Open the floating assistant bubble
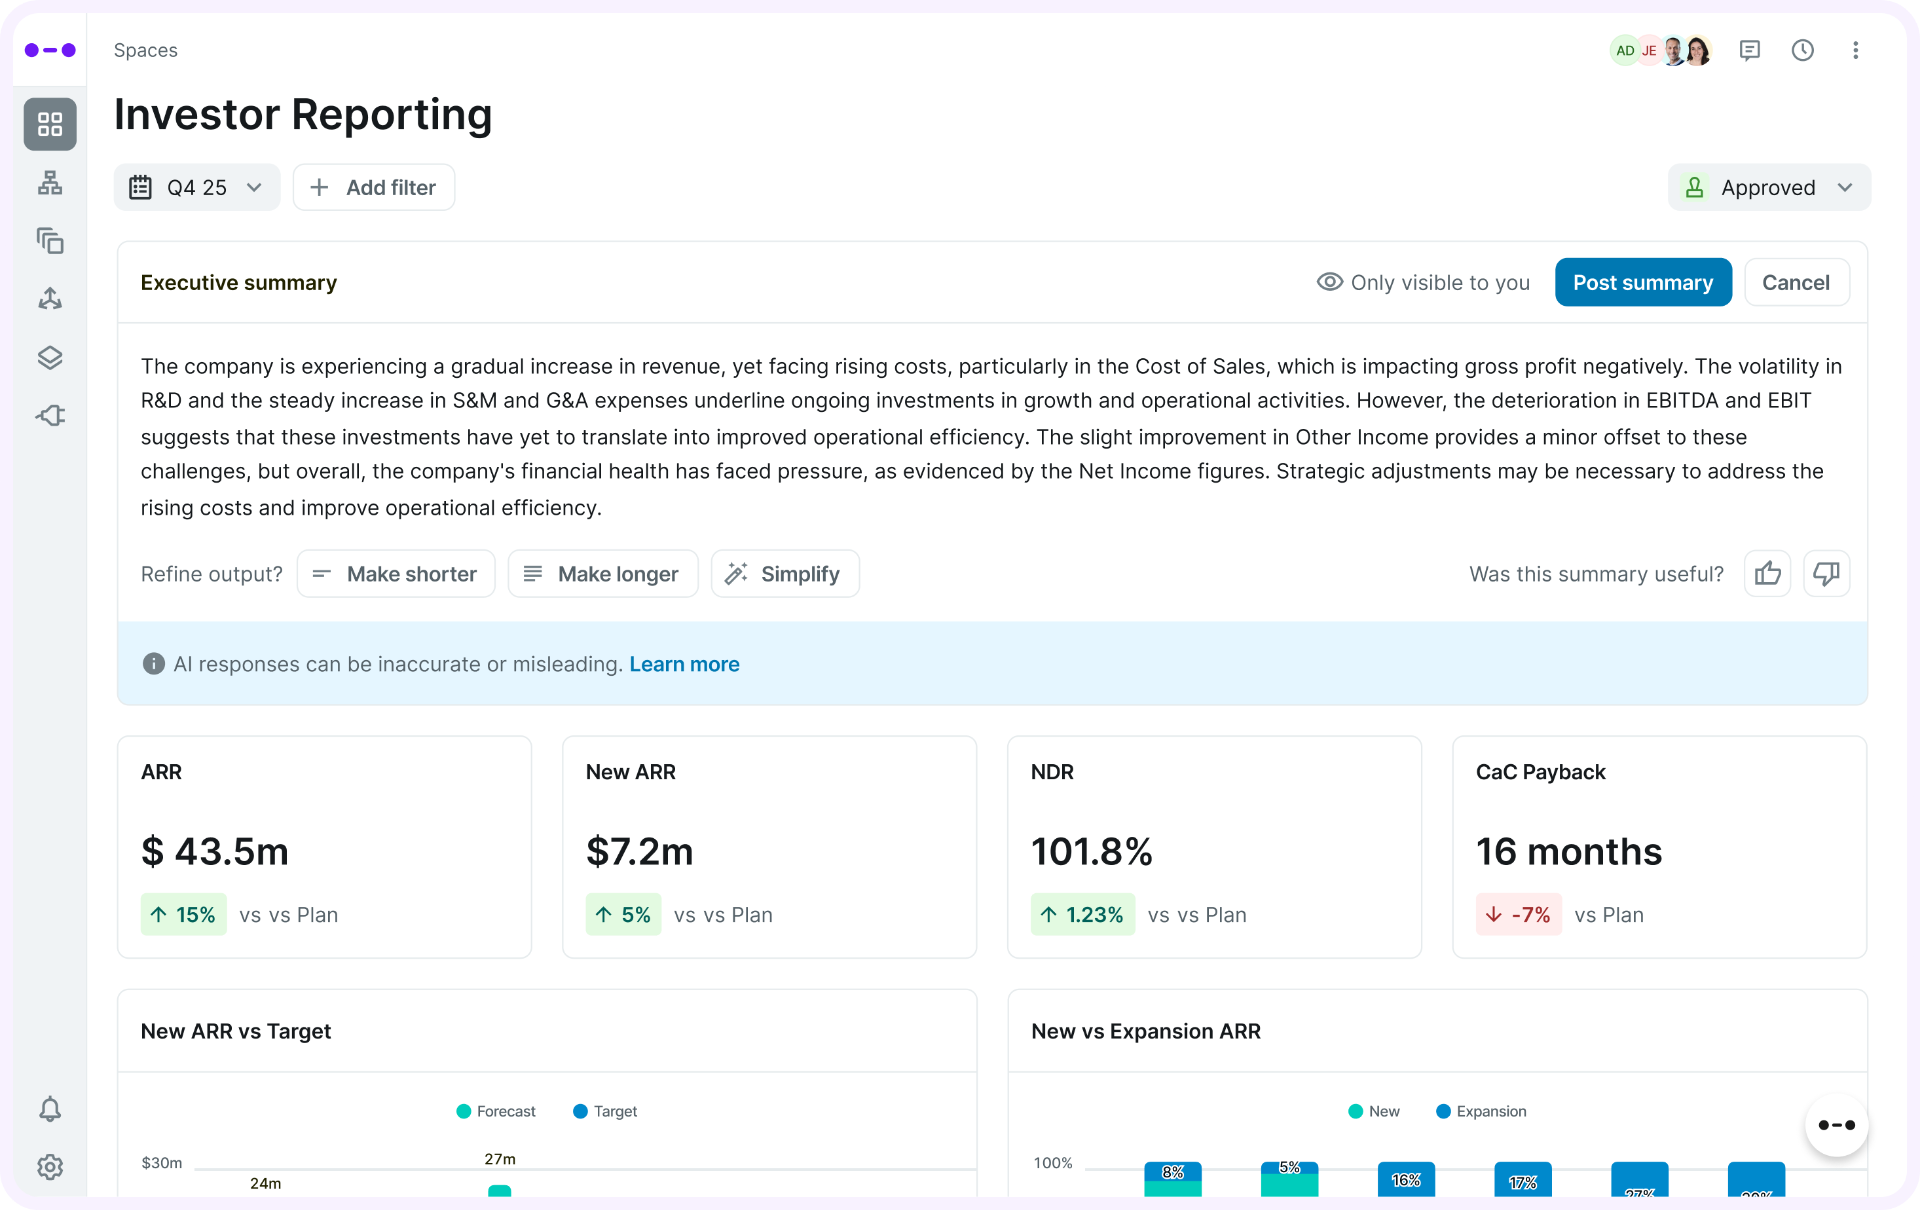 pos(1836,1125)
